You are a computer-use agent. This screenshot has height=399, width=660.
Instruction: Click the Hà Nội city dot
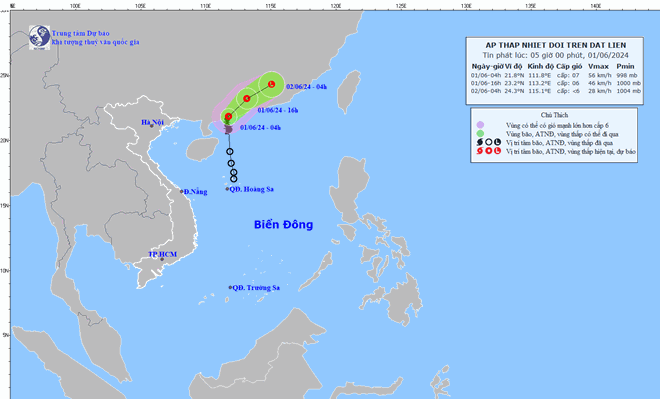point(152,126)
